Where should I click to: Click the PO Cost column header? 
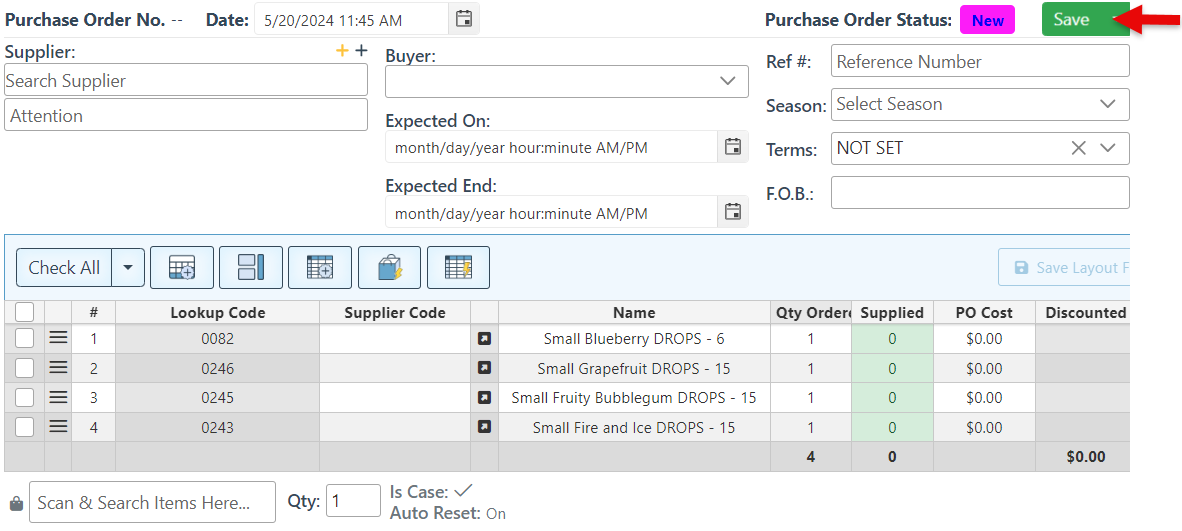coord(984,312)
